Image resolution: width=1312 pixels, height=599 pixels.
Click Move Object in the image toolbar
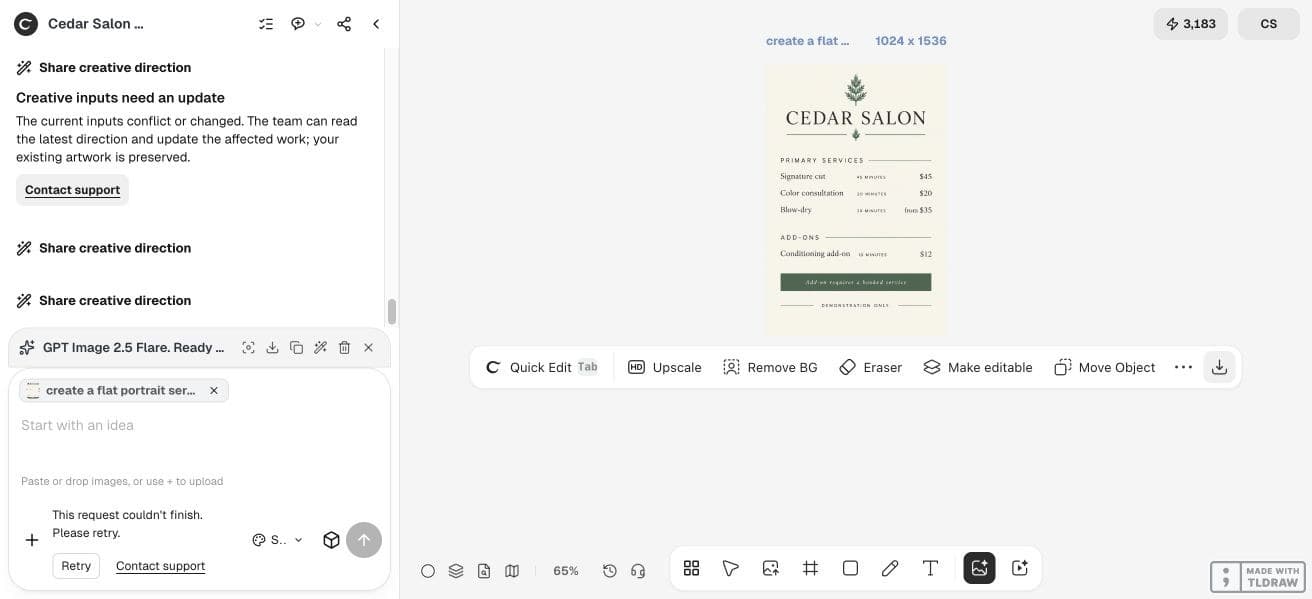click(1104, 367)
